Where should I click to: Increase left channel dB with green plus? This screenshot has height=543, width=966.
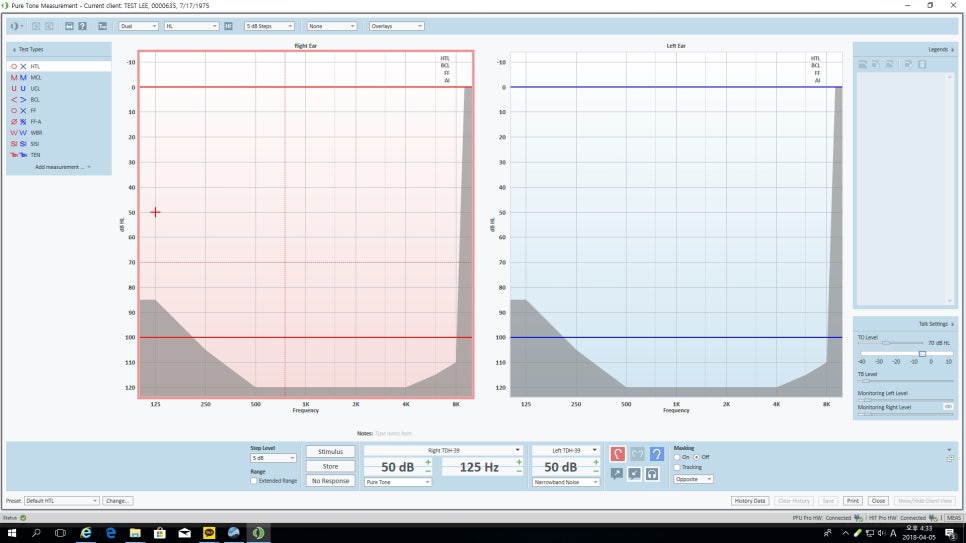tap(596, 462)
